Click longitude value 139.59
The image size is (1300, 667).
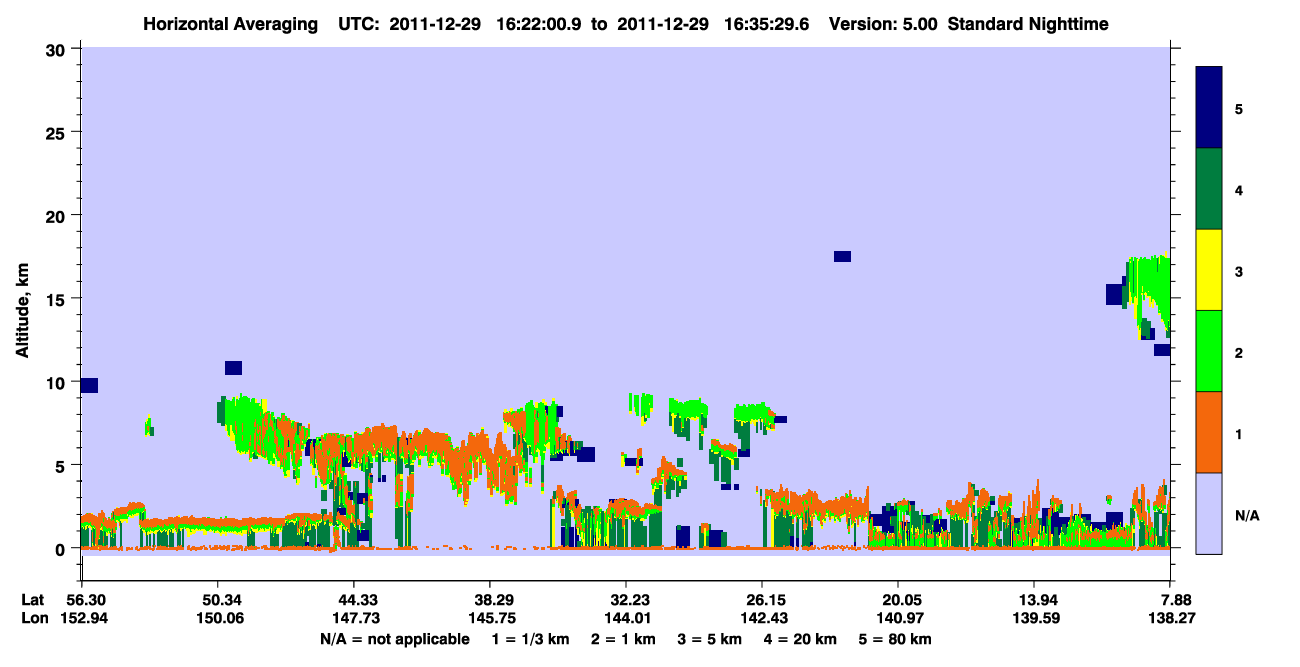tap(1034, 619)
